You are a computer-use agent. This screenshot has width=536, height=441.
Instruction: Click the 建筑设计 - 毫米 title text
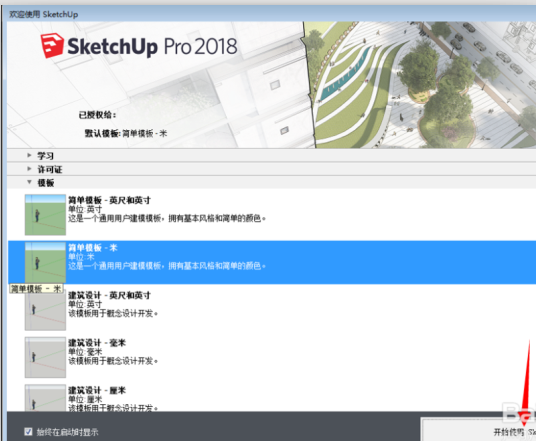(97, 343)
